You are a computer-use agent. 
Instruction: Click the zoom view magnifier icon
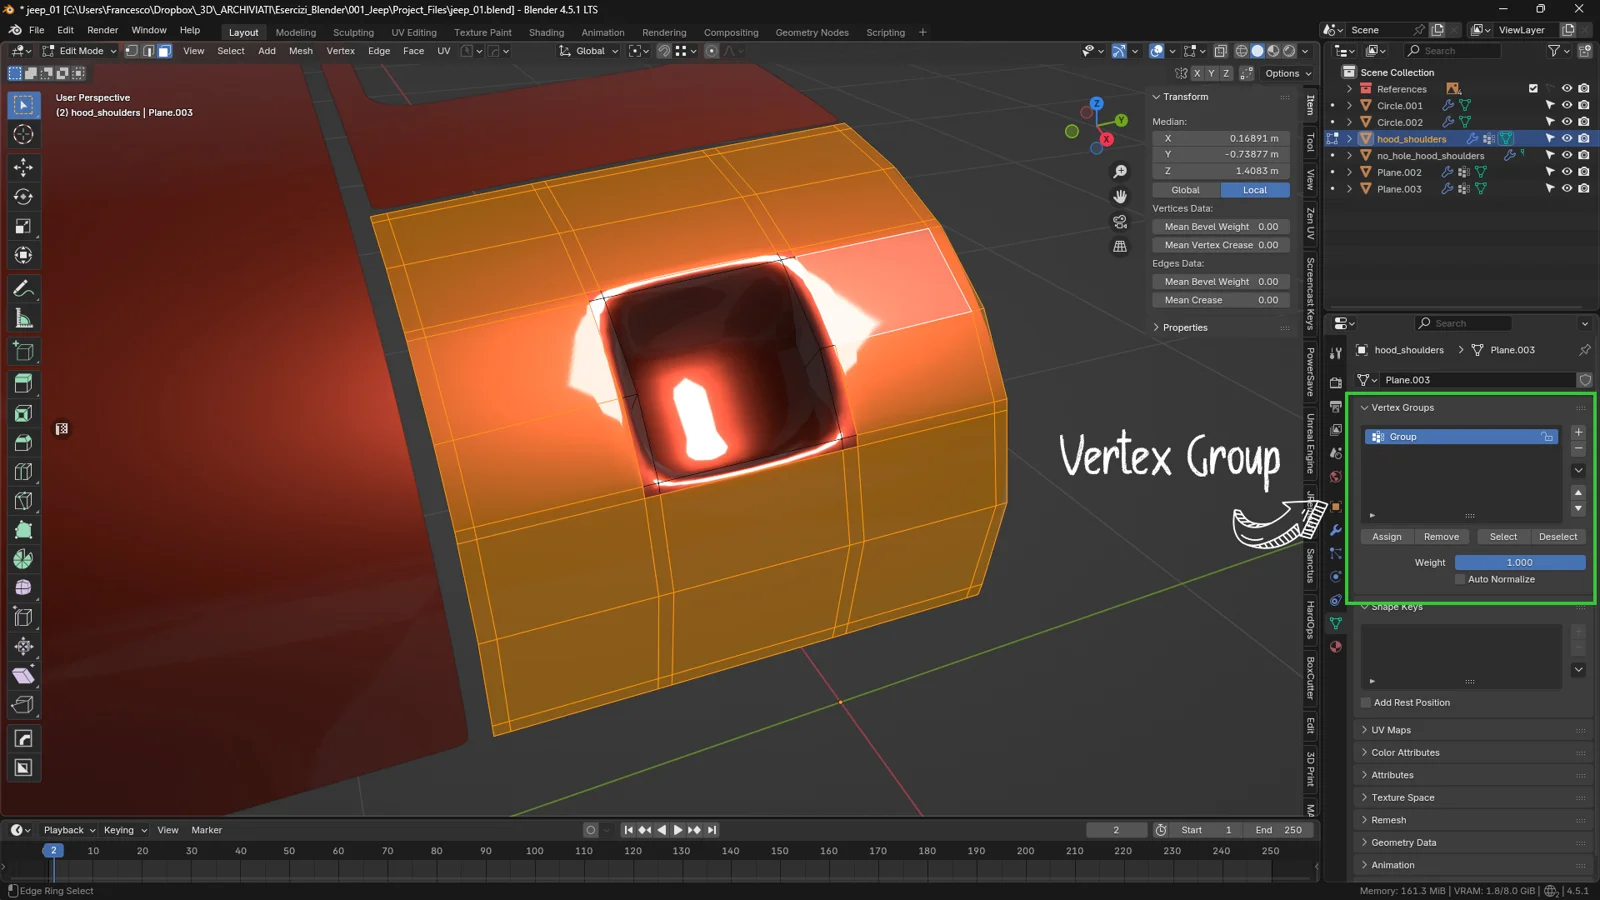coord(1120,172)
